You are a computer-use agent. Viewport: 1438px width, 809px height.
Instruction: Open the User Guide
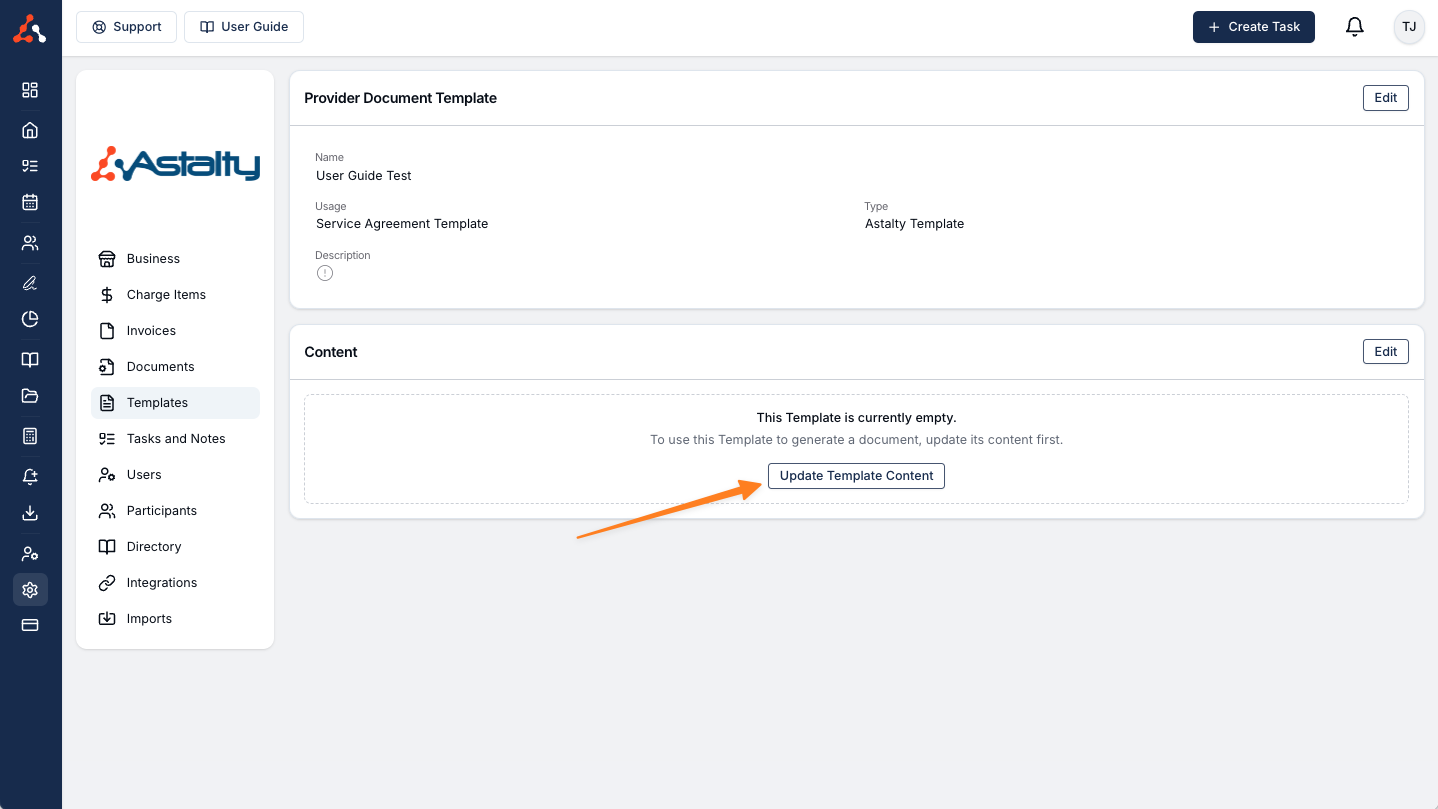(244, 27)
